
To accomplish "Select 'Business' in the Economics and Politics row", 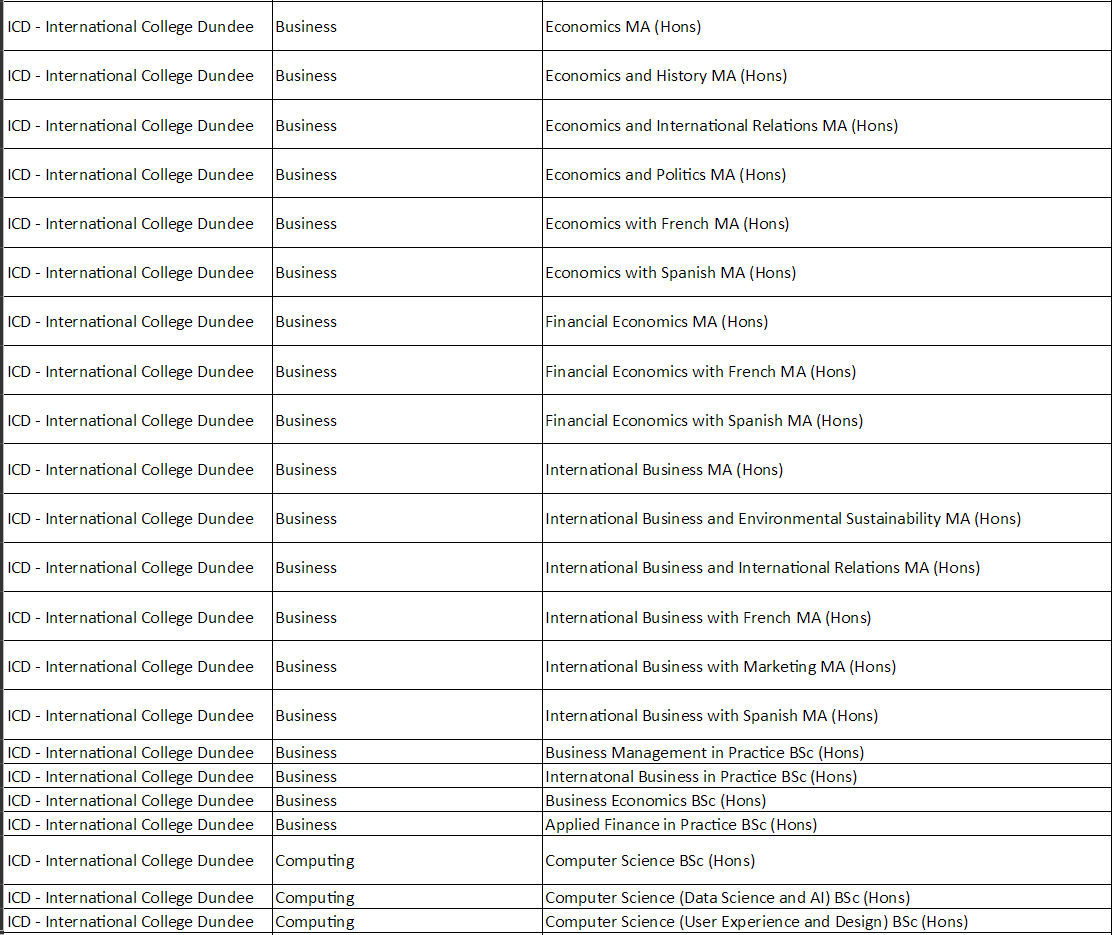I will pos(306,174).
